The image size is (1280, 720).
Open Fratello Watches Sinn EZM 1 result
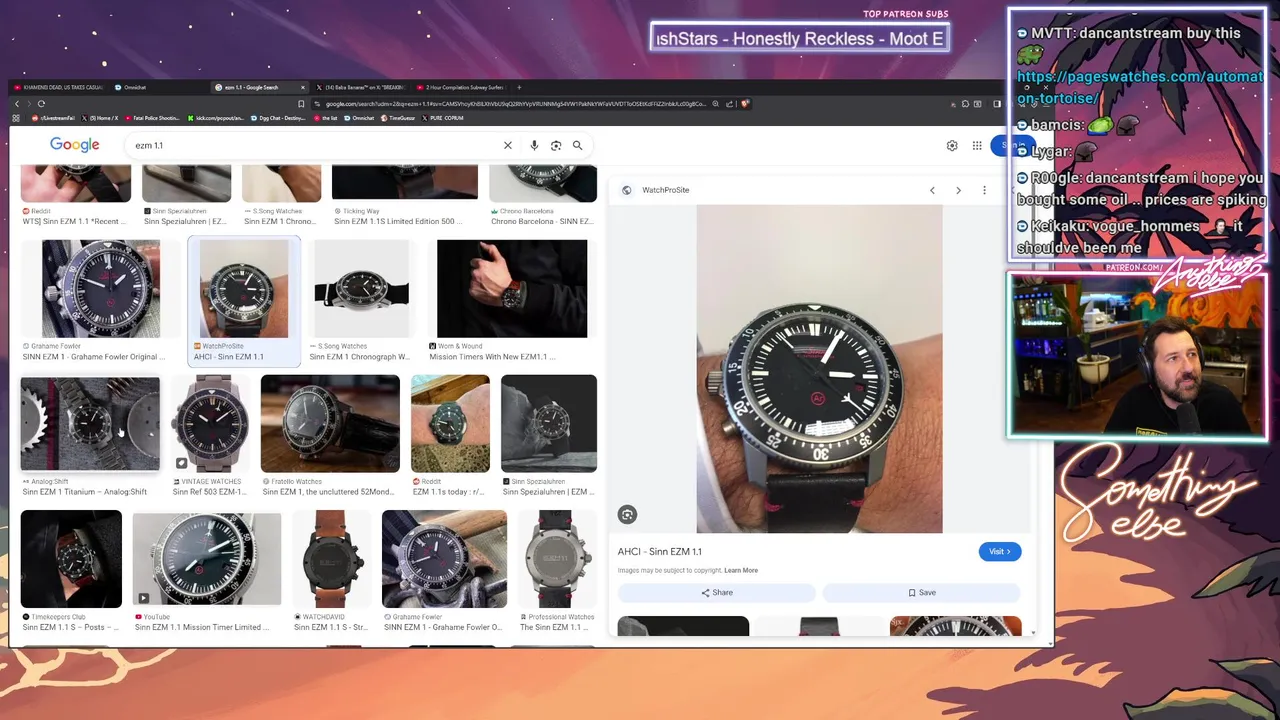point(330,436)
